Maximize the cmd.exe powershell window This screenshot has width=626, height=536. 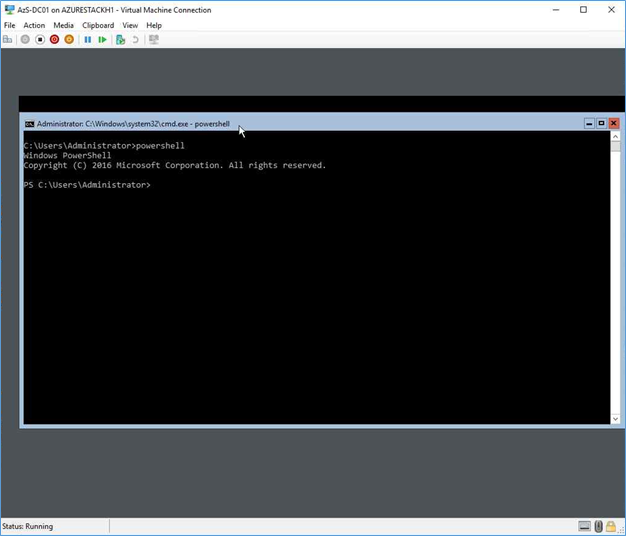(601, 124)
